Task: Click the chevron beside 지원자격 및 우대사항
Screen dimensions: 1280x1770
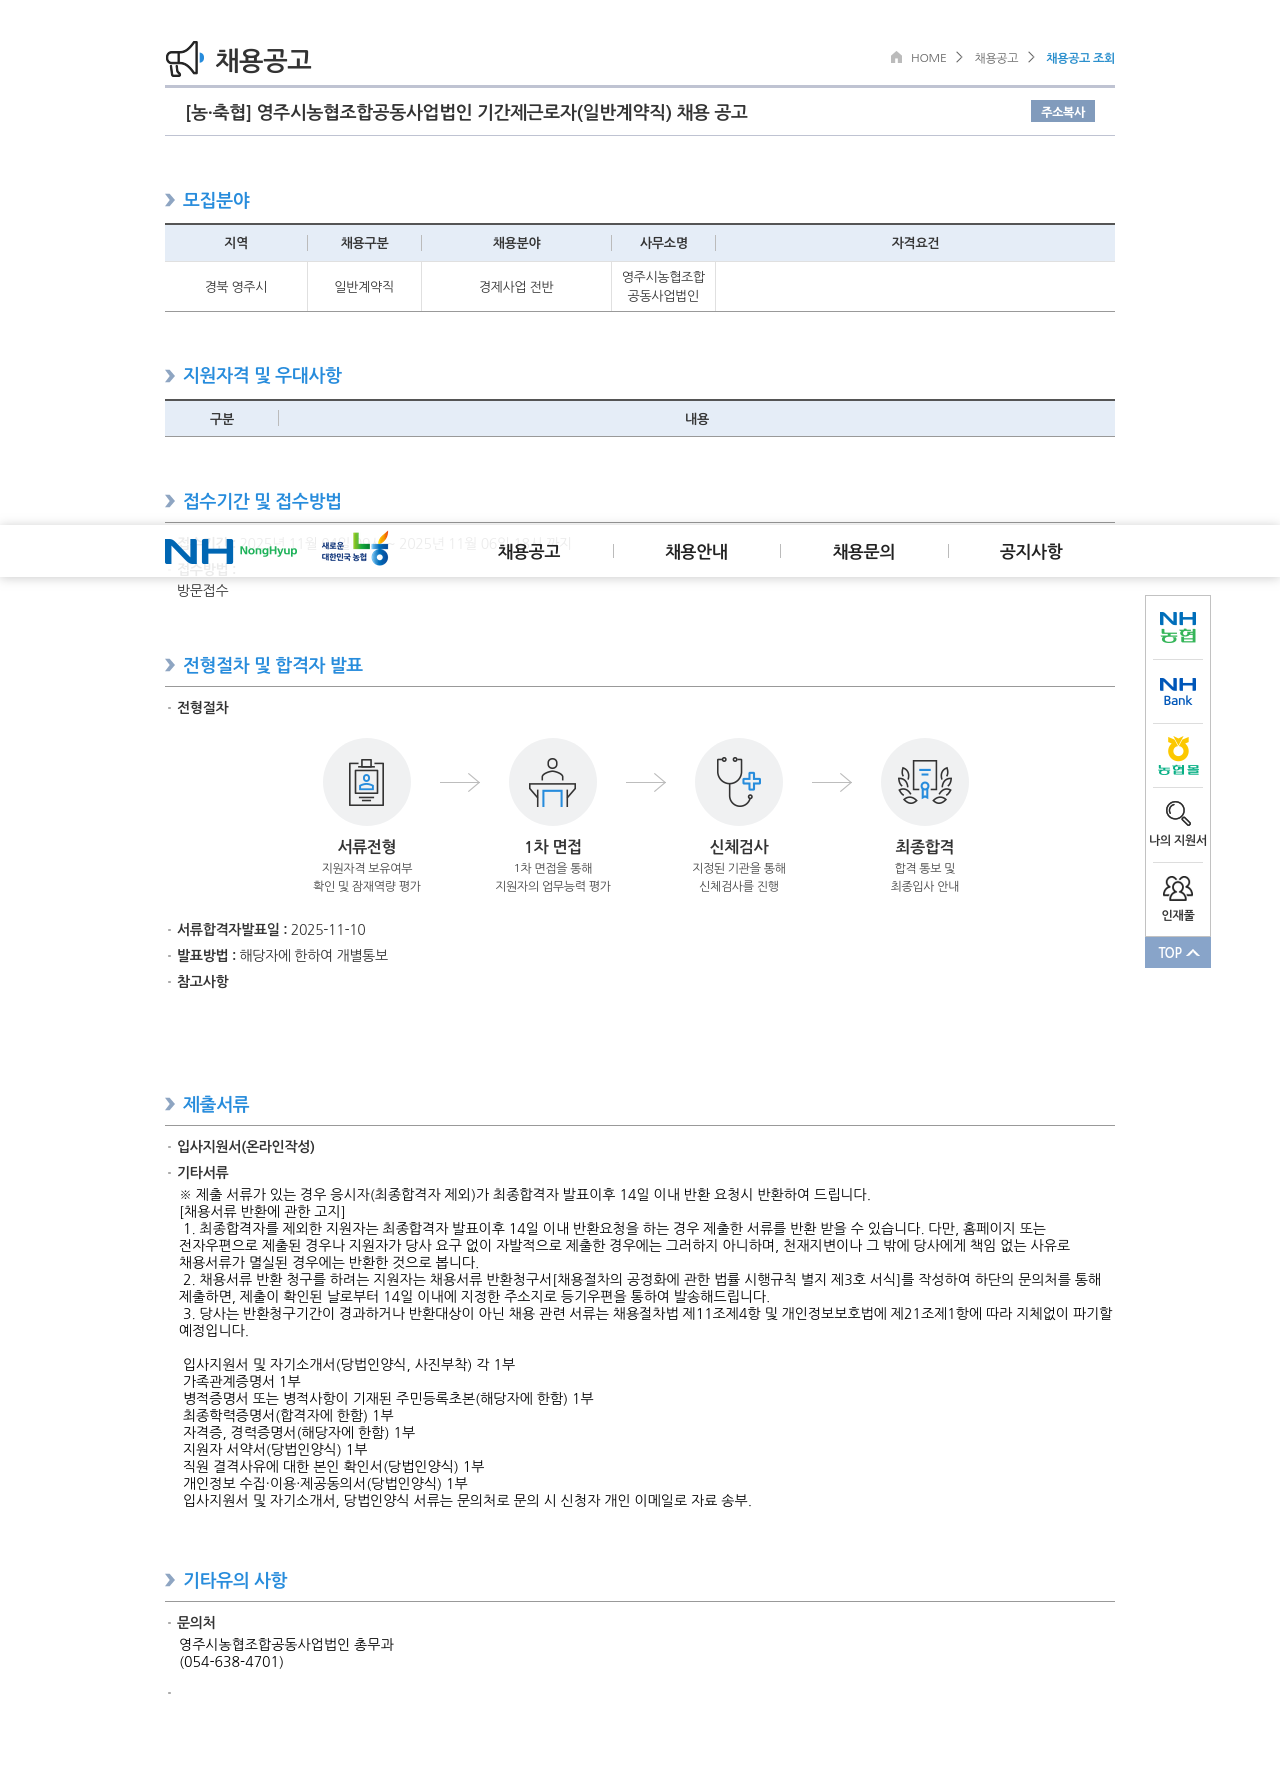Action: coord(170,376)
